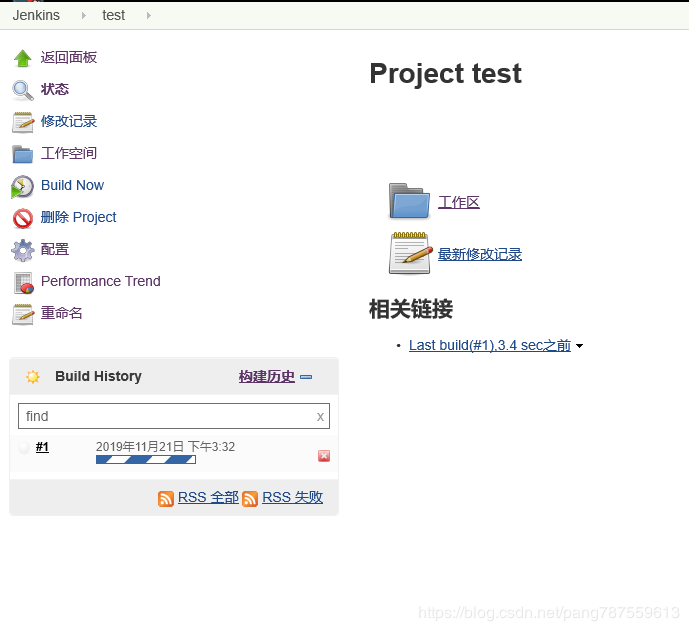
Task: Open the 最新修改记录 link
Action: click(x=480, y=254)
